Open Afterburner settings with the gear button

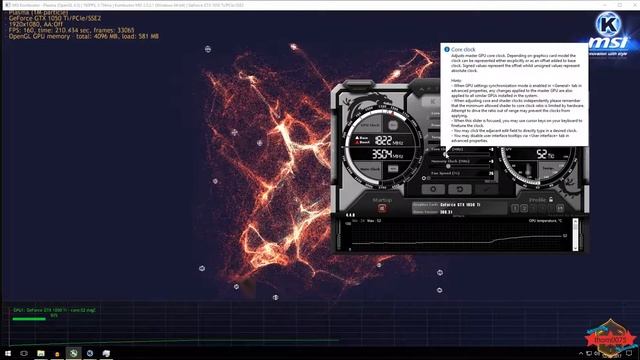pos(433,189)
